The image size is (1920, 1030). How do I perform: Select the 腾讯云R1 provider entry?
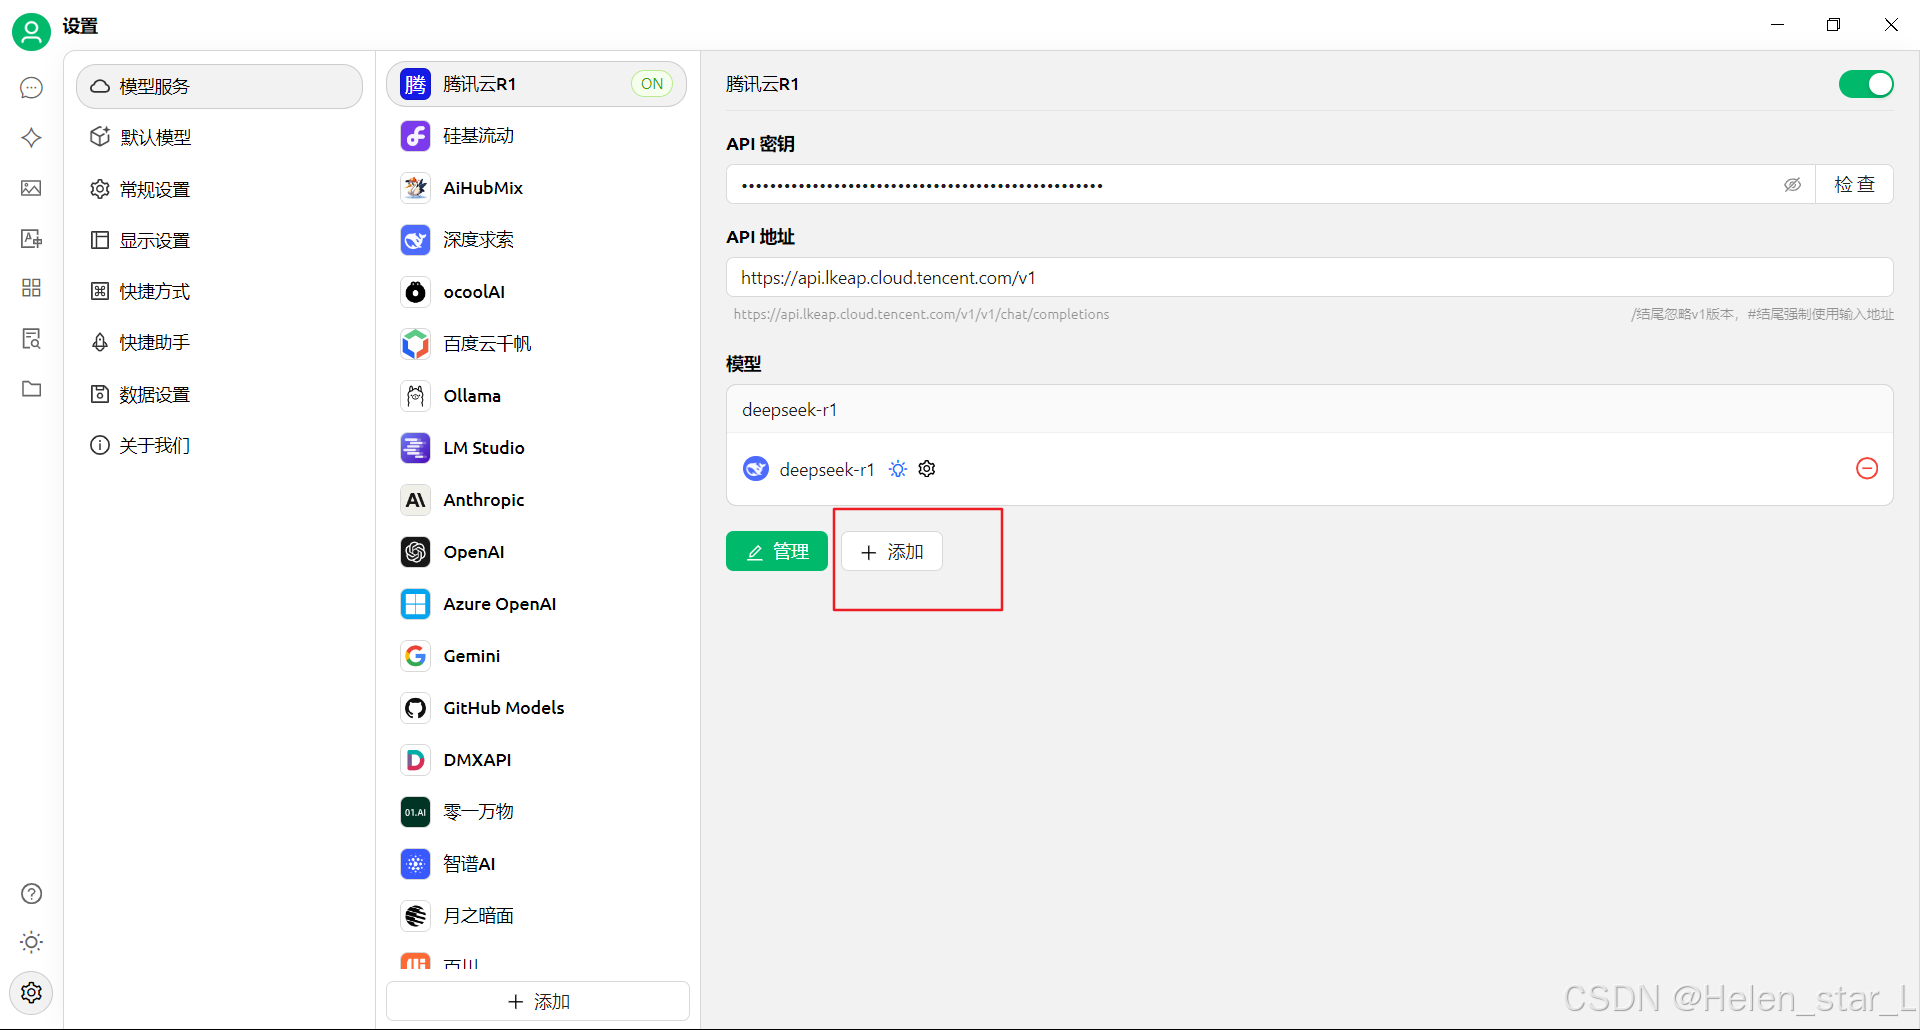537,84
